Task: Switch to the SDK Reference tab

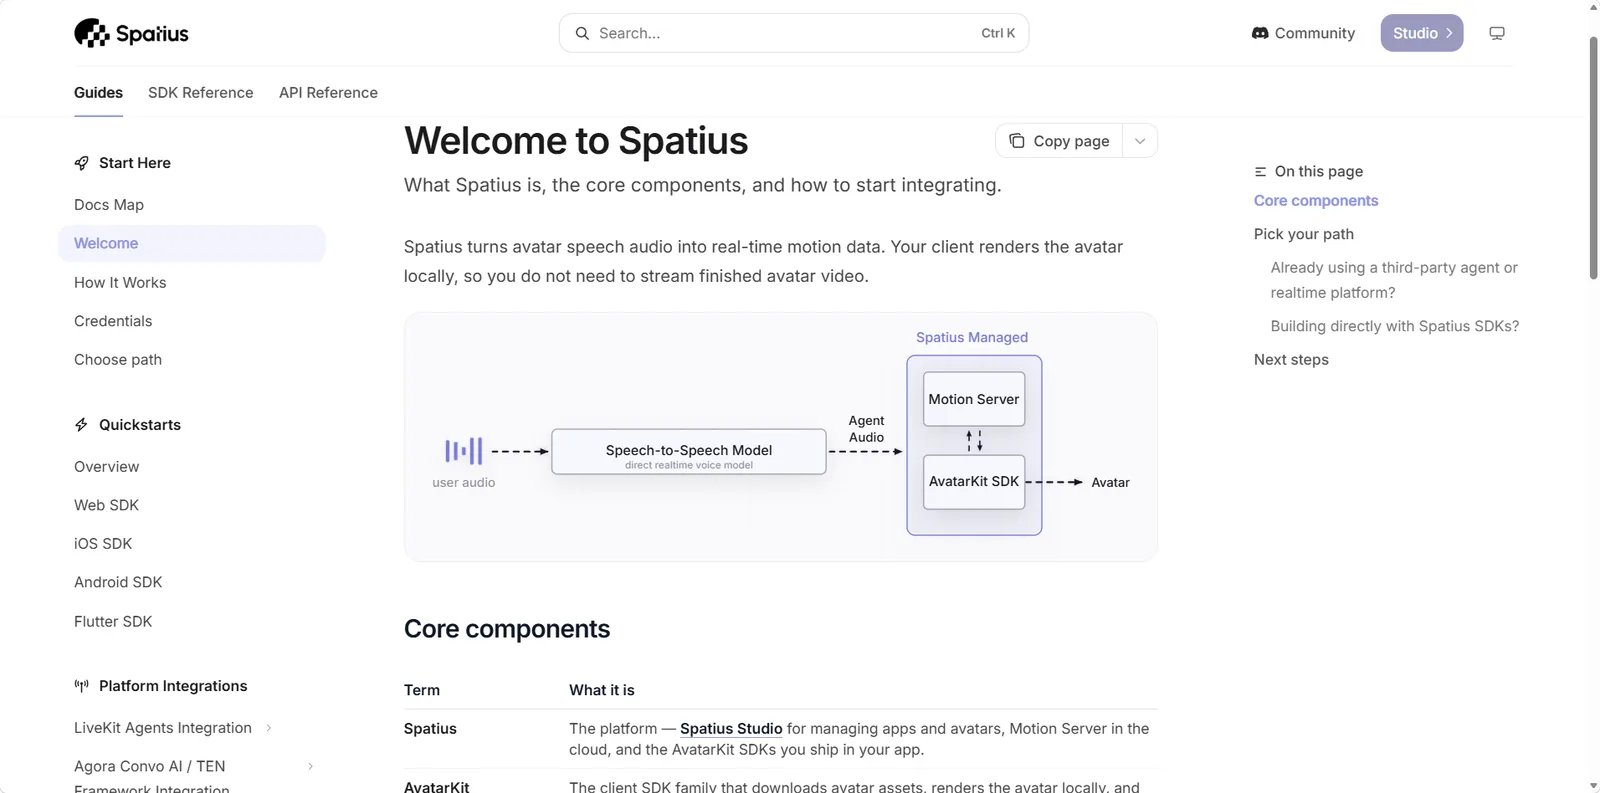Action: [x=201, y=92]
